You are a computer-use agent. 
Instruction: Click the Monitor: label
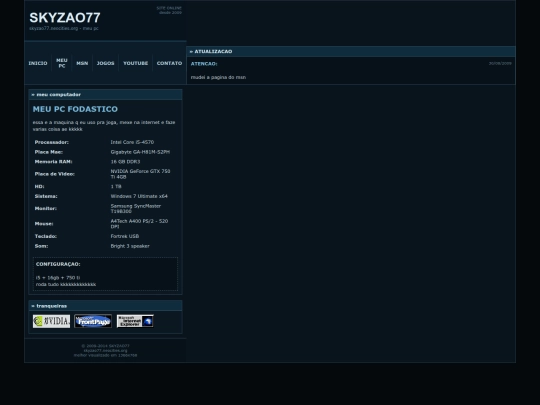(45, 208)
